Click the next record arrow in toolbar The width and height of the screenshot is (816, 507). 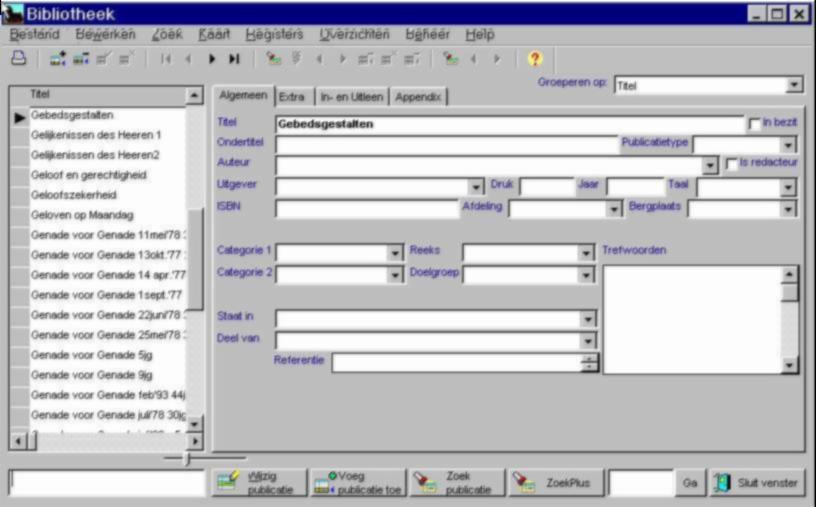pyautogui.click(x=213, y=59)
